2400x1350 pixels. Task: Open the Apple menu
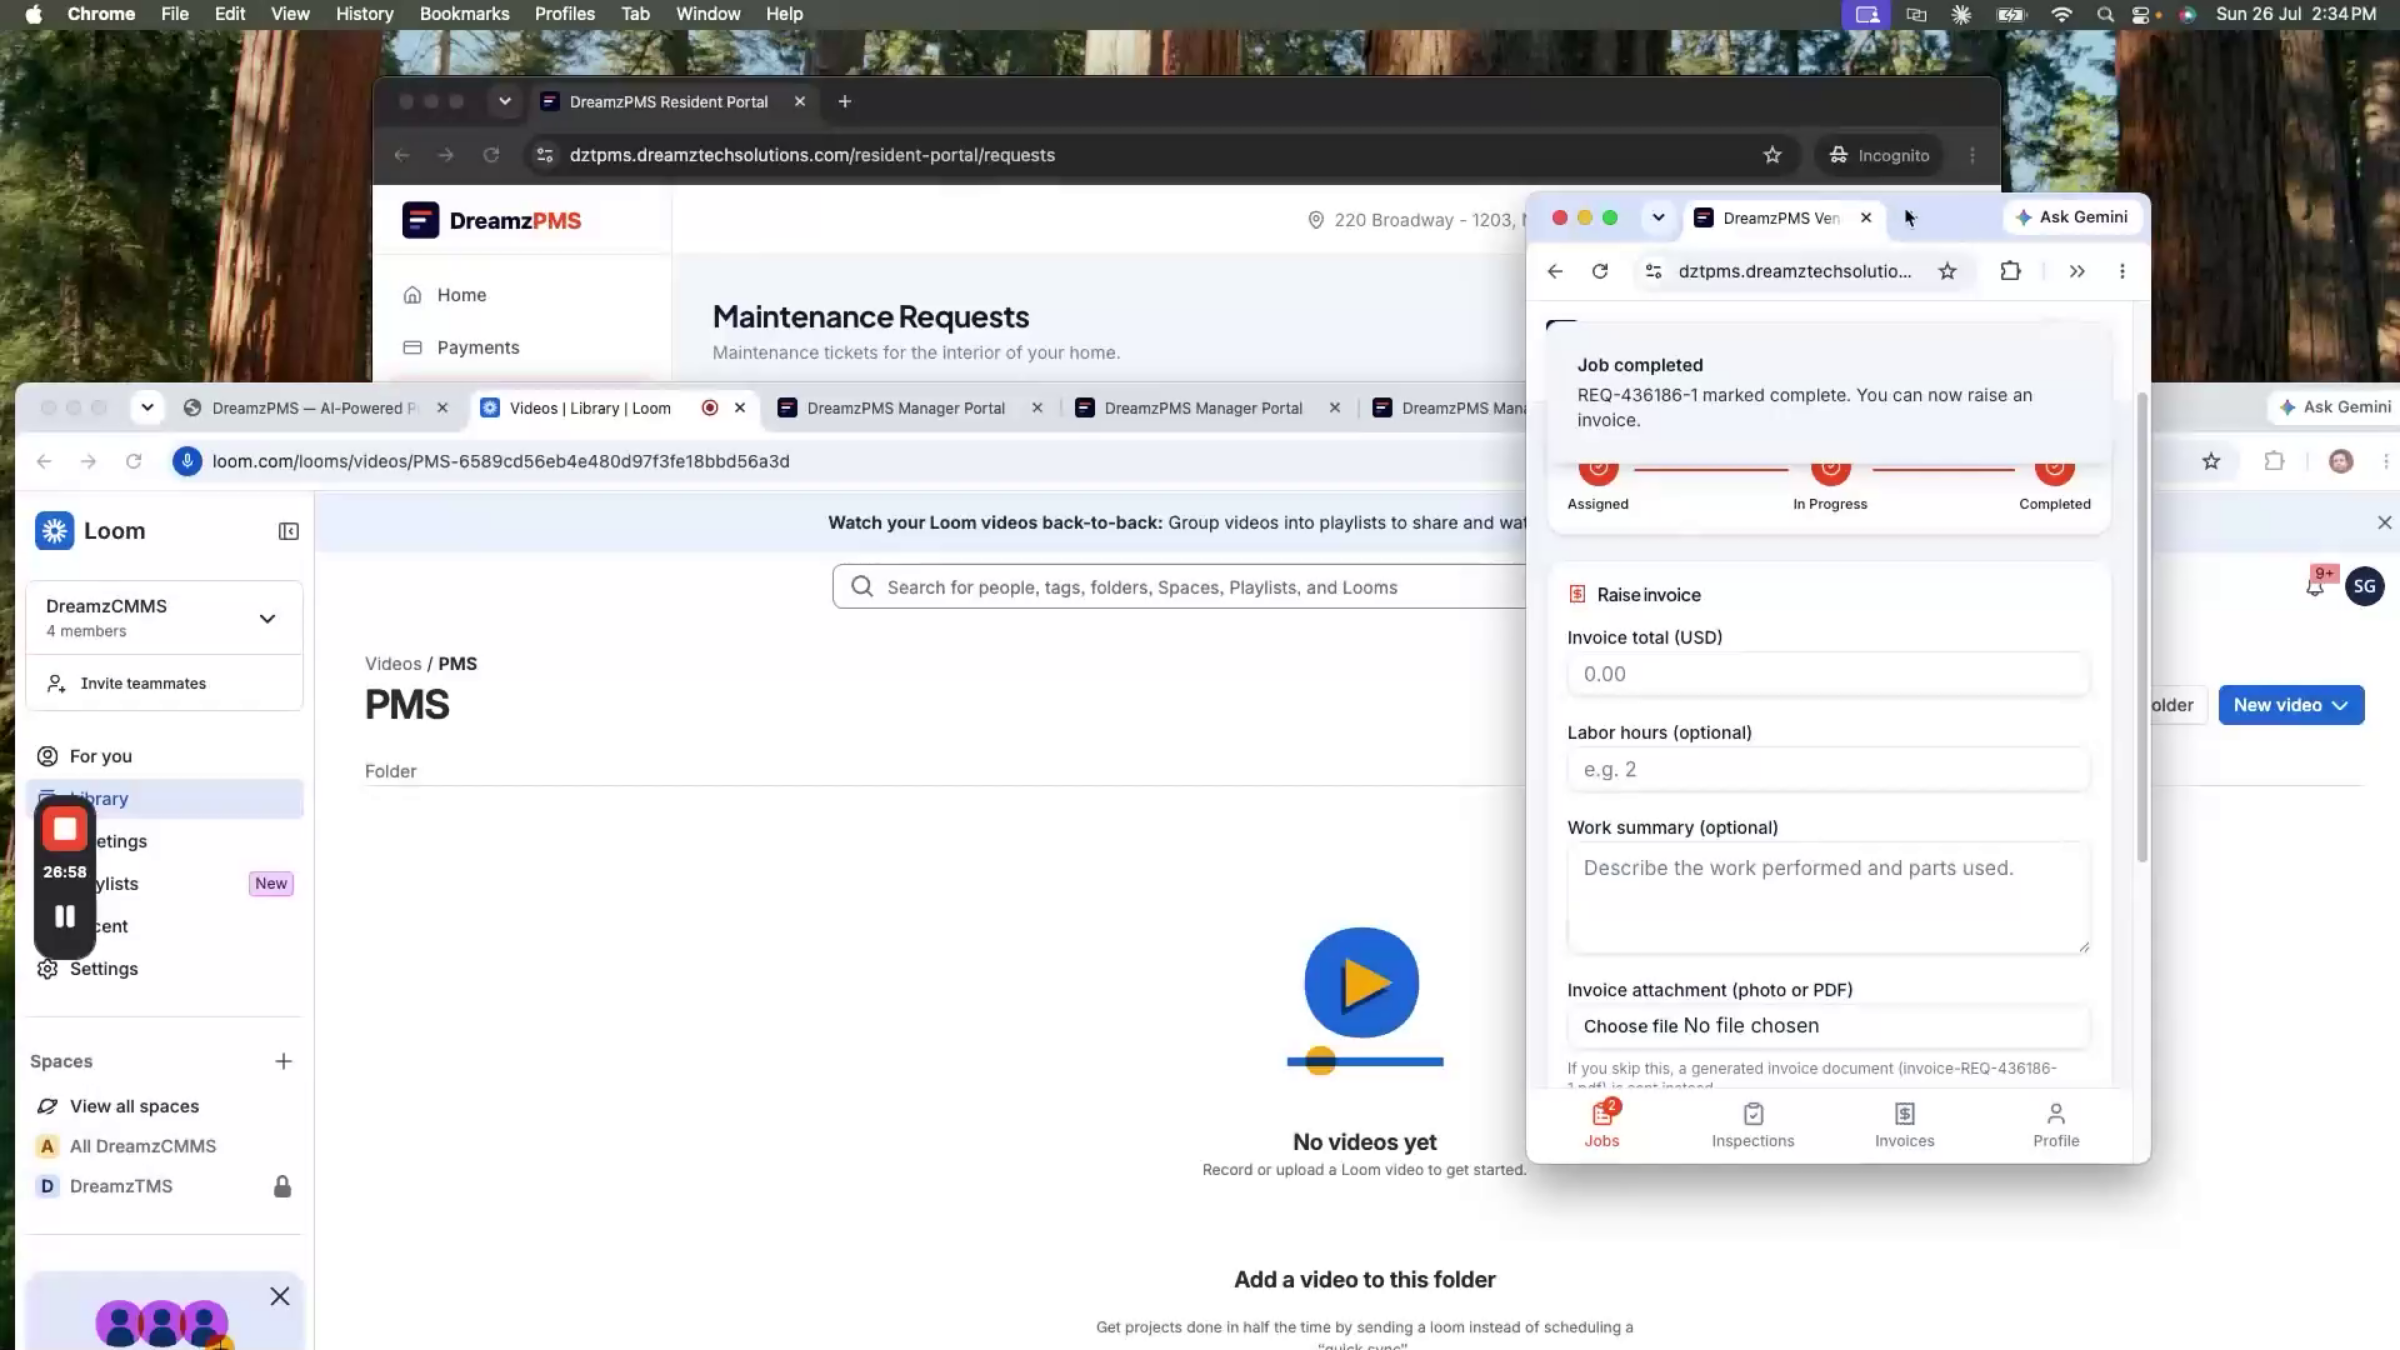(33, 14)
